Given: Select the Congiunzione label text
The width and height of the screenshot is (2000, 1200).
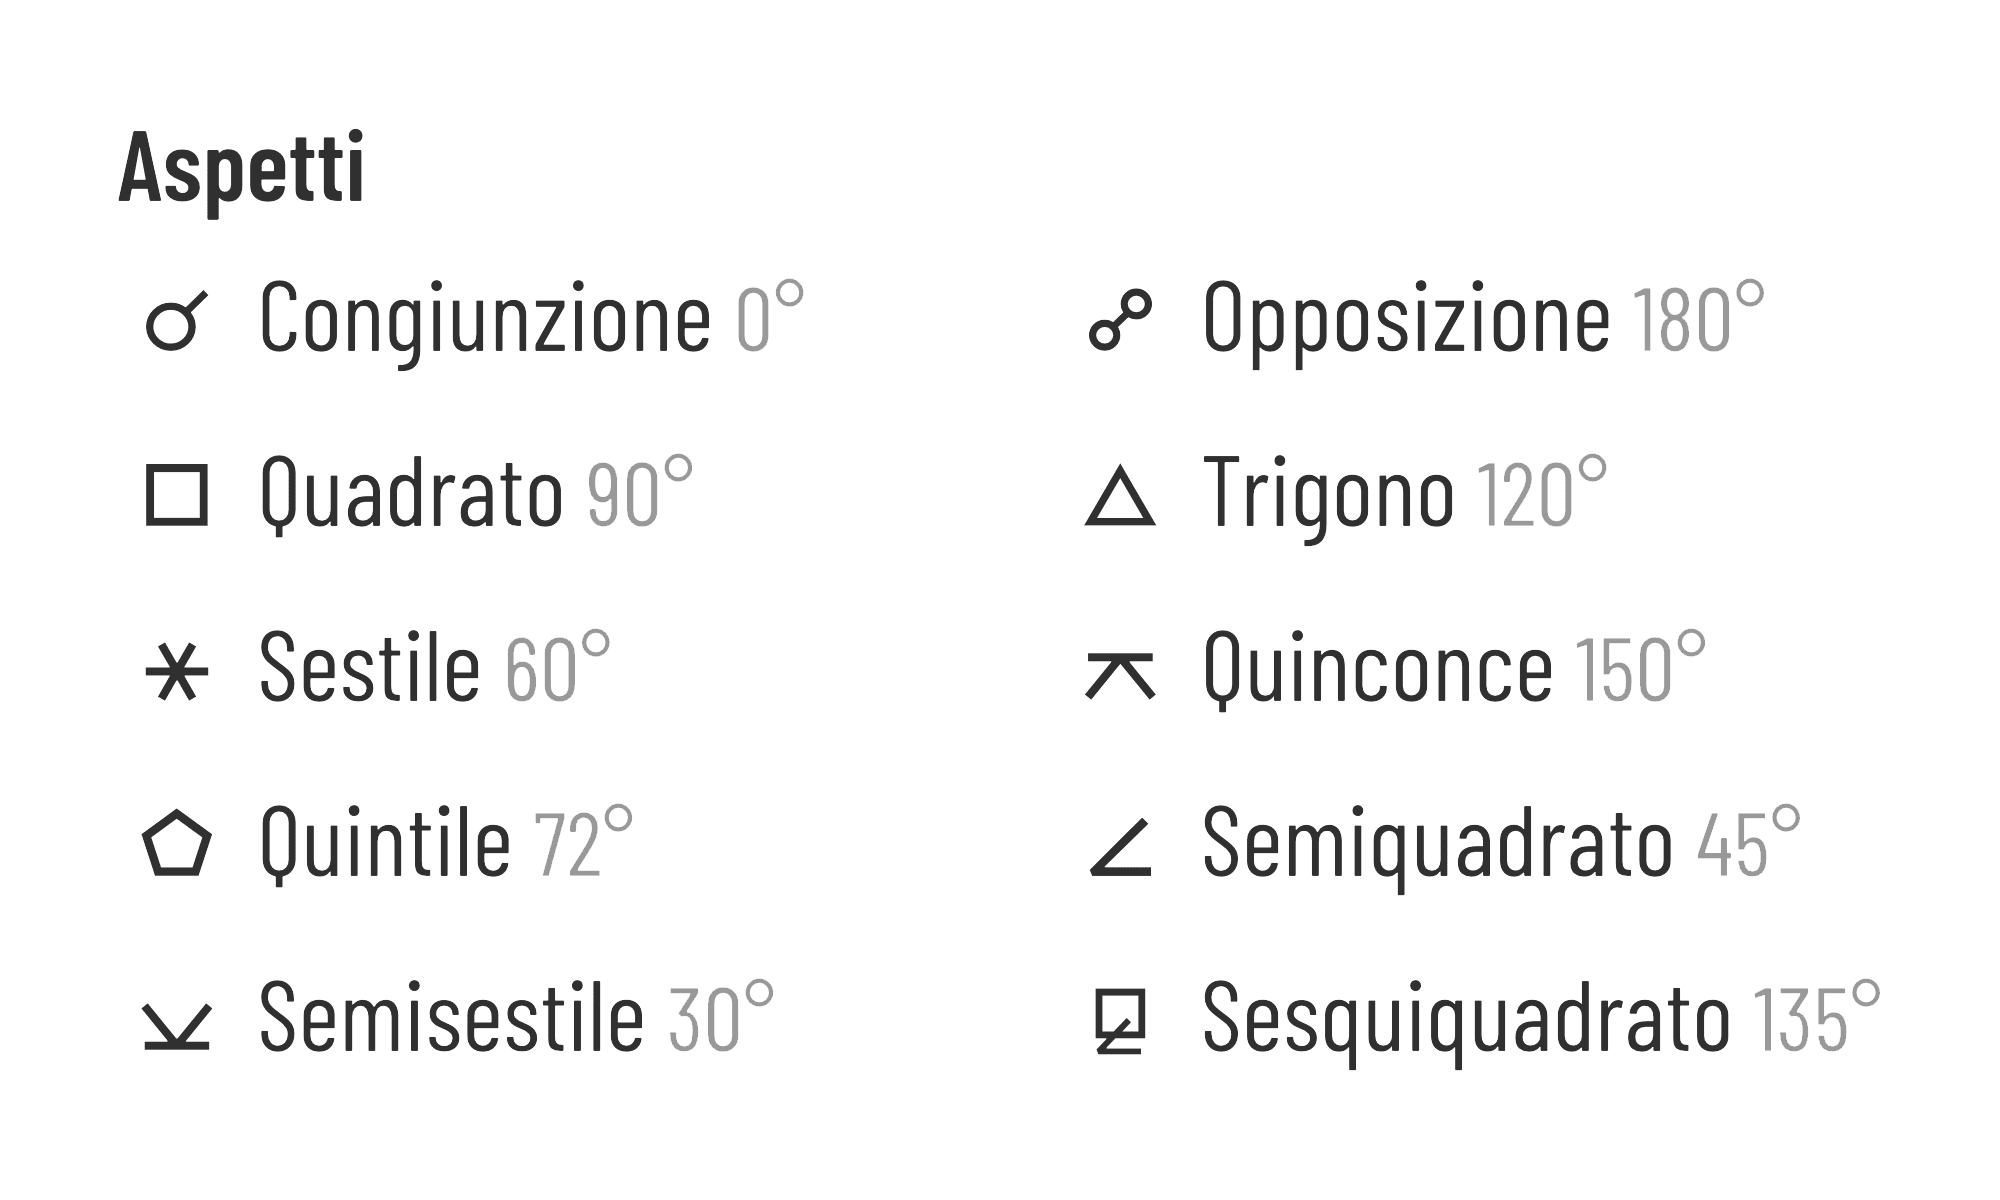Looking at the screenshot, I should coord(485,318).
